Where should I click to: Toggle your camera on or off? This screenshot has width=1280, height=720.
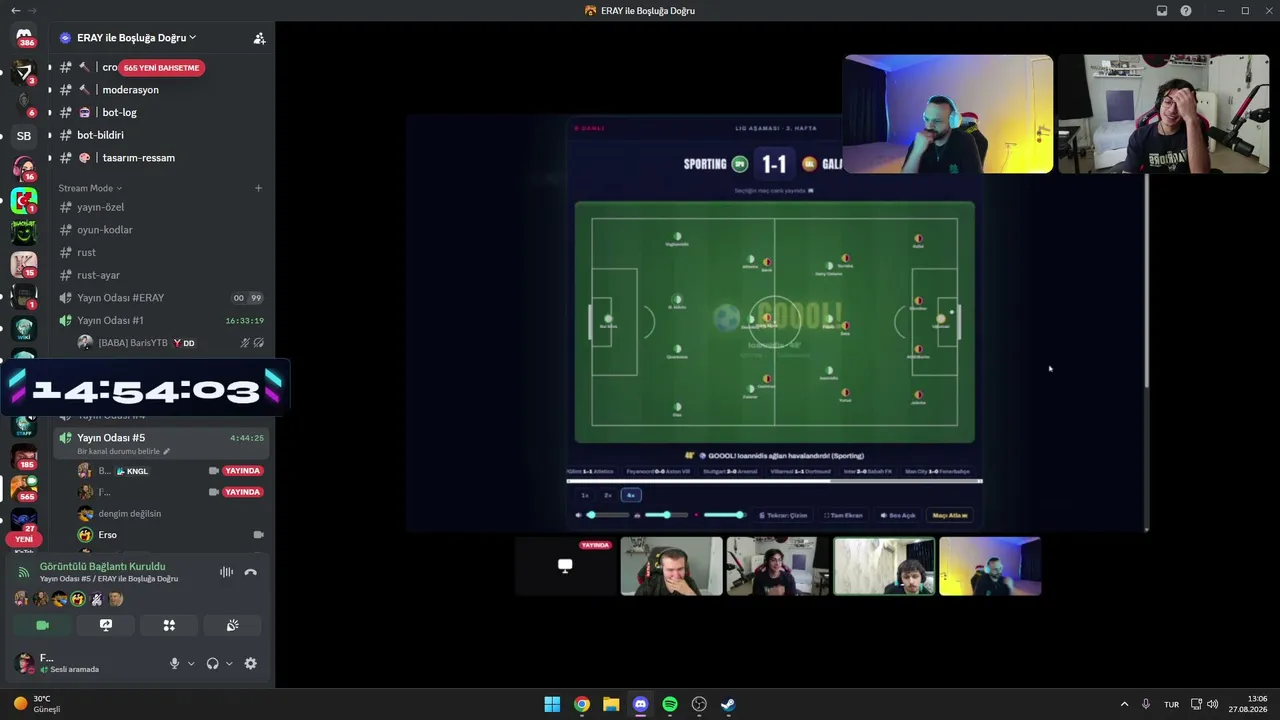coord(42,625)
